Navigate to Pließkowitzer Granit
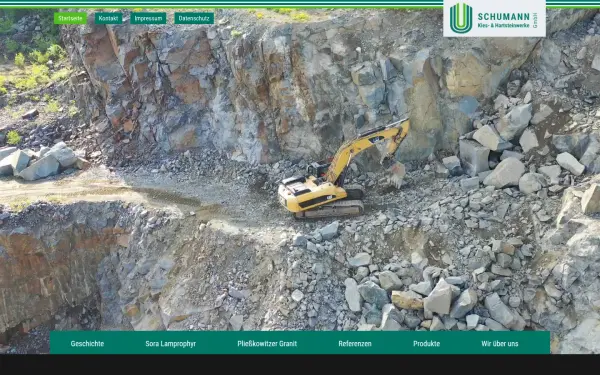This screenshot has height=375, width=600. [x=267, y=344]
